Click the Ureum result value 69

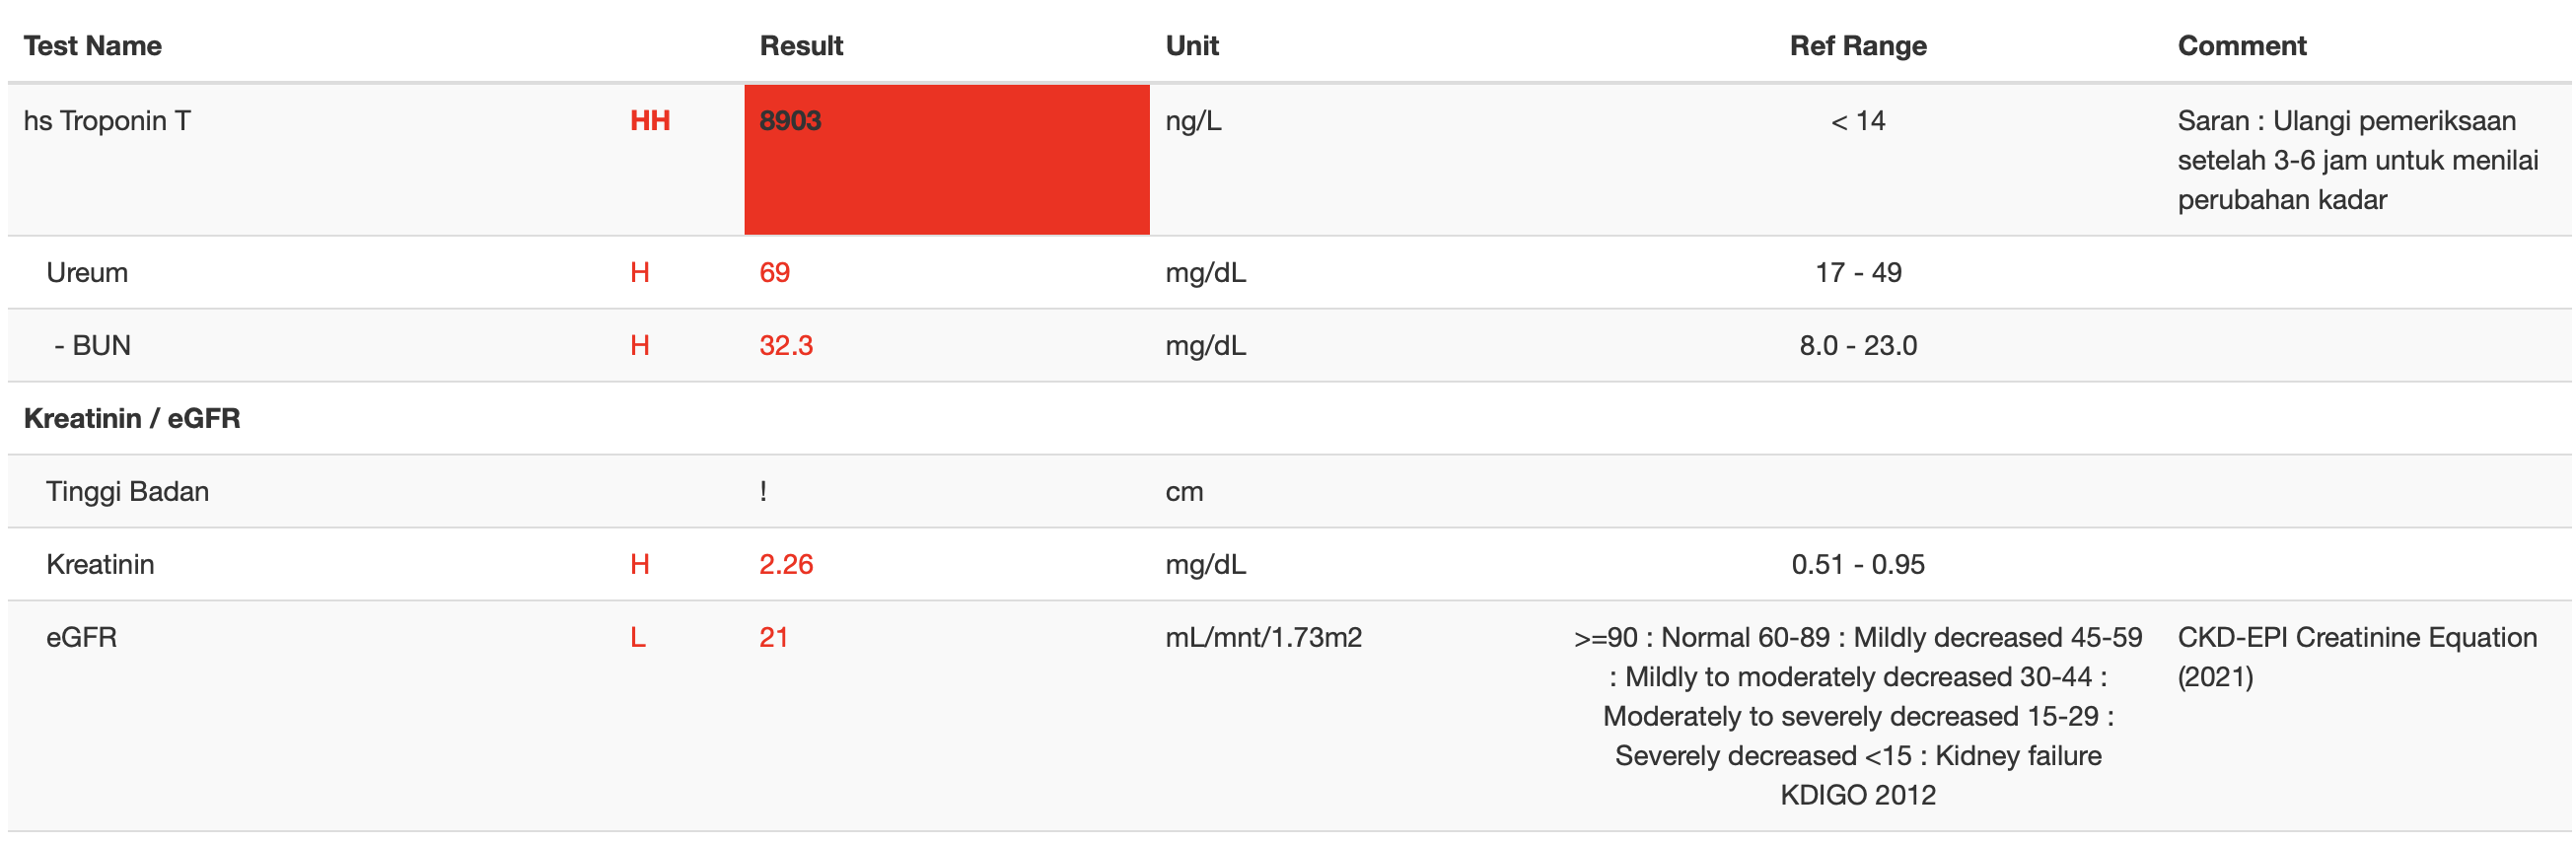click(774, 273)
